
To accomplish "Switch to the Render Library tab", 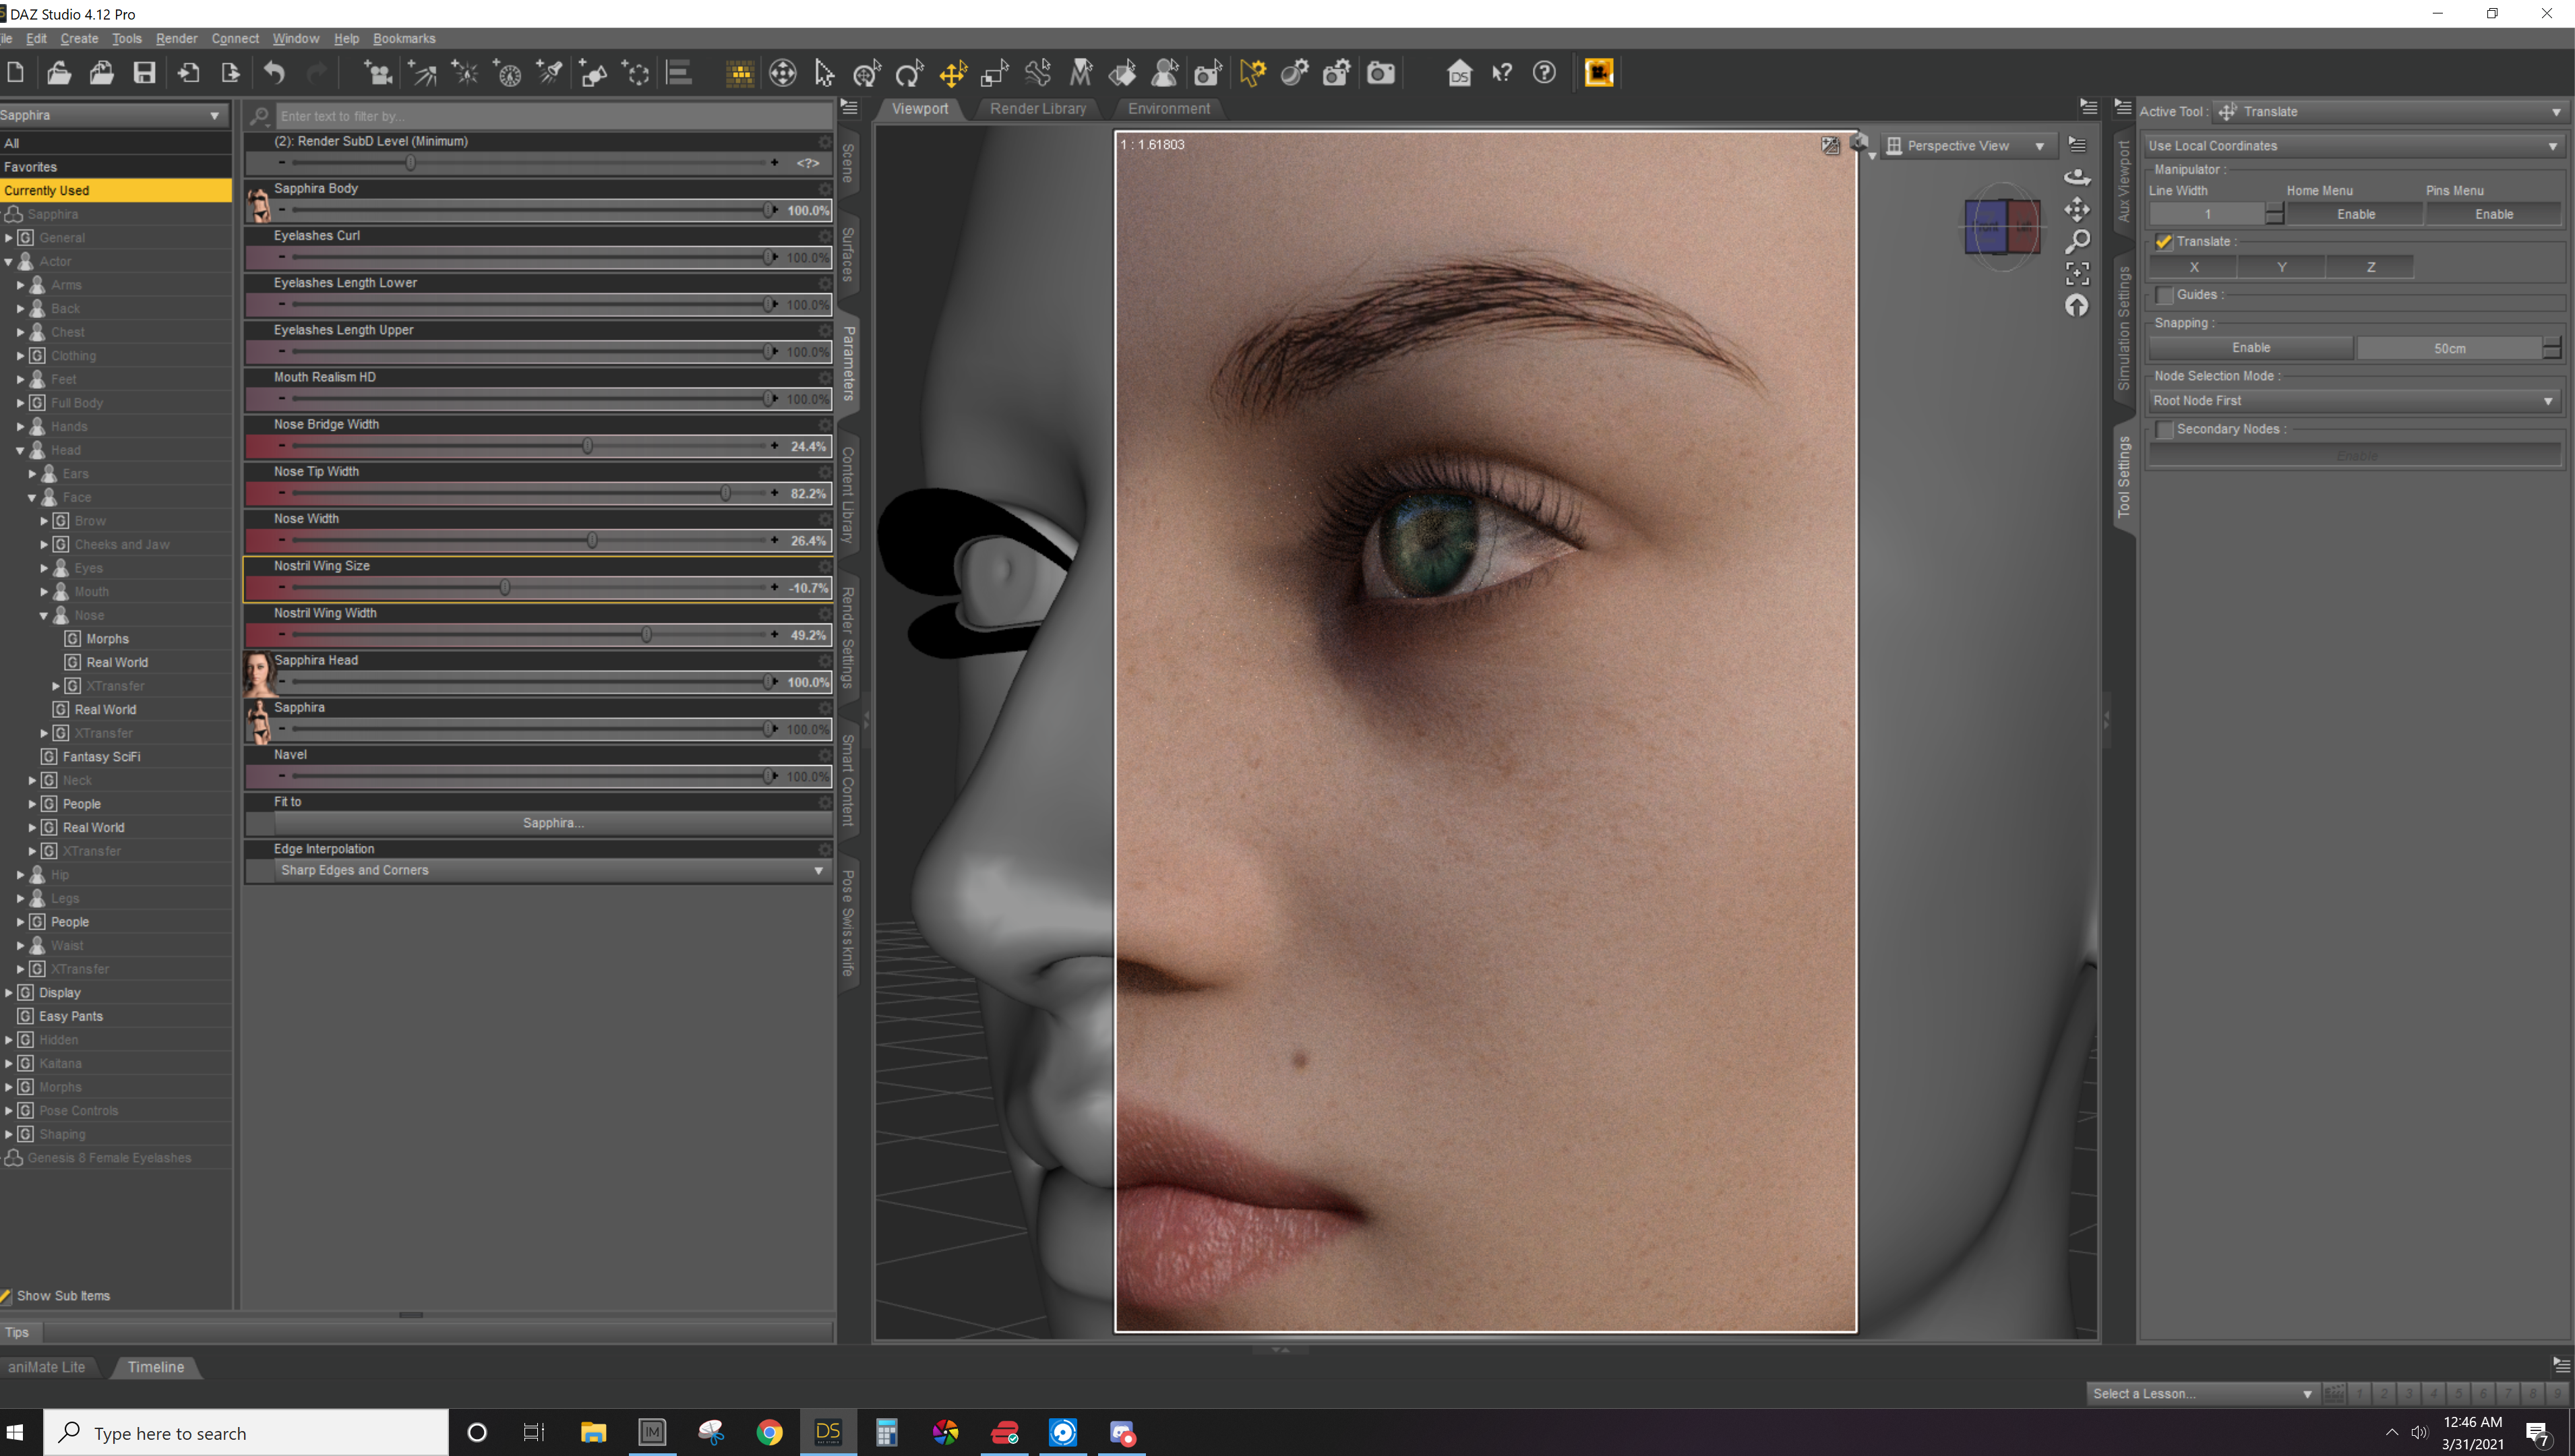I will pos(1037,108).
